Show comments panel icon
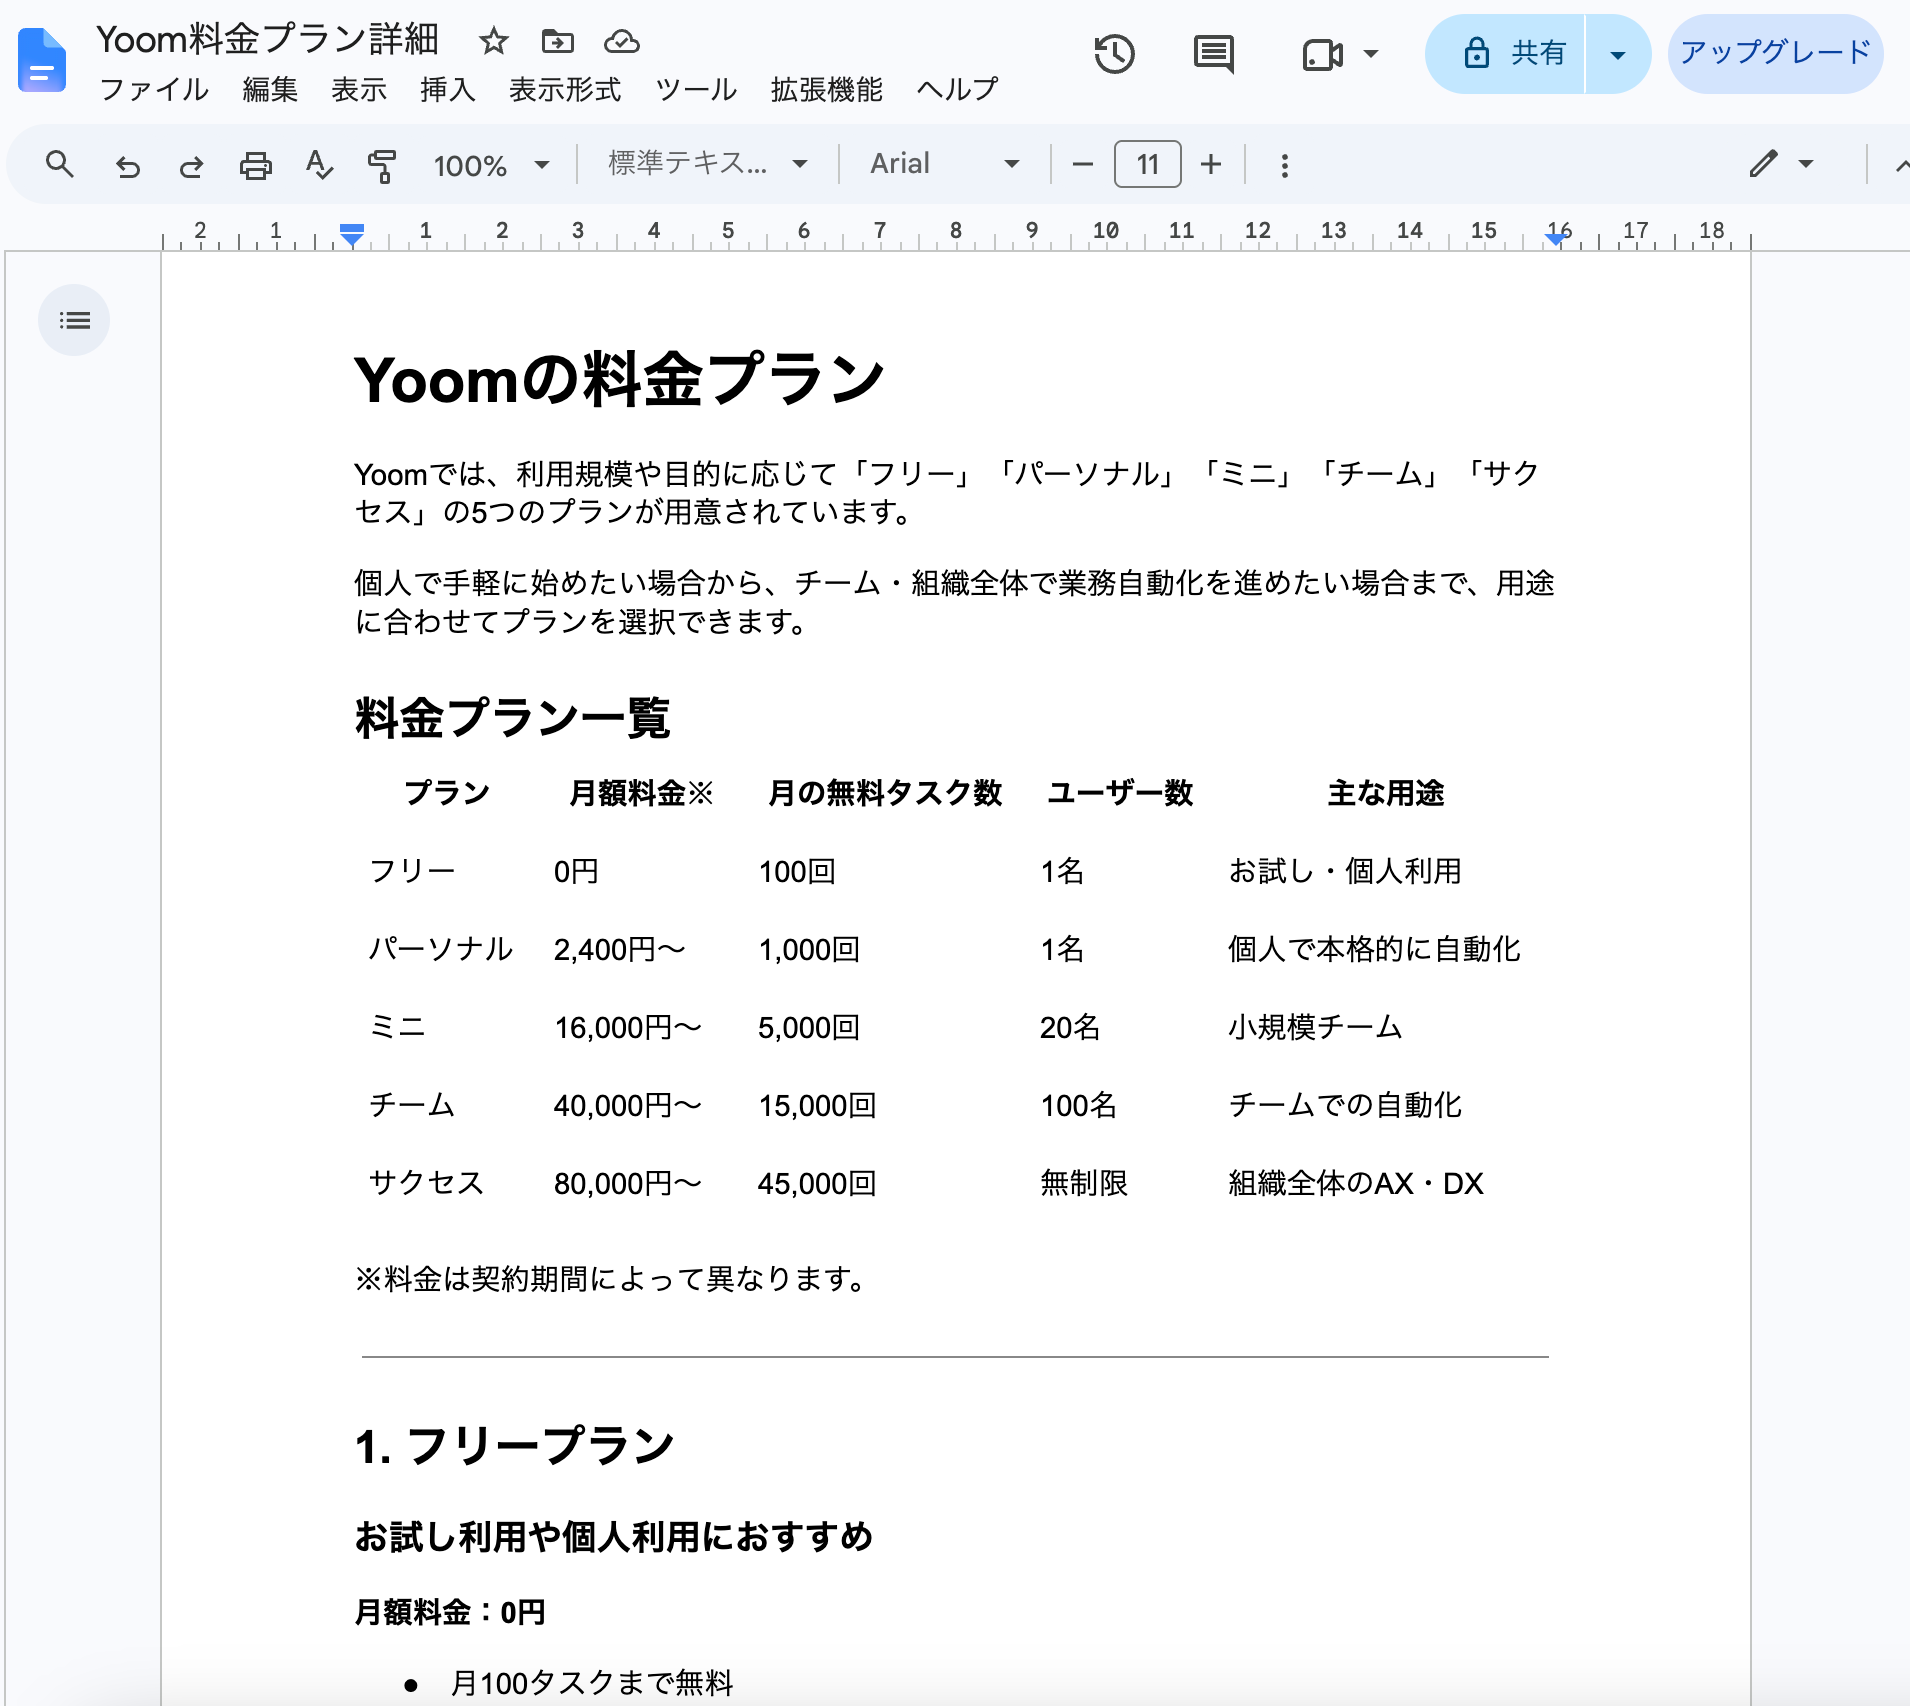The width and height of the screenshot is (1910, 1706). click(x=1214, y=54)
